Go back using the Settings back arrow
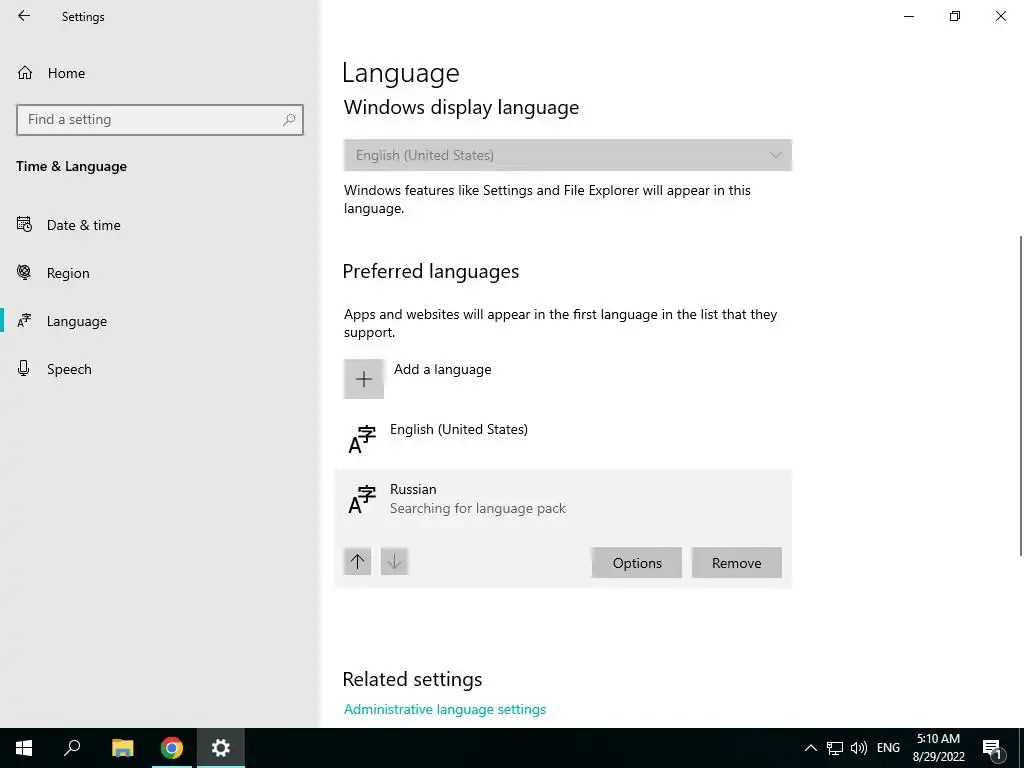 click(x=24, y=16)
